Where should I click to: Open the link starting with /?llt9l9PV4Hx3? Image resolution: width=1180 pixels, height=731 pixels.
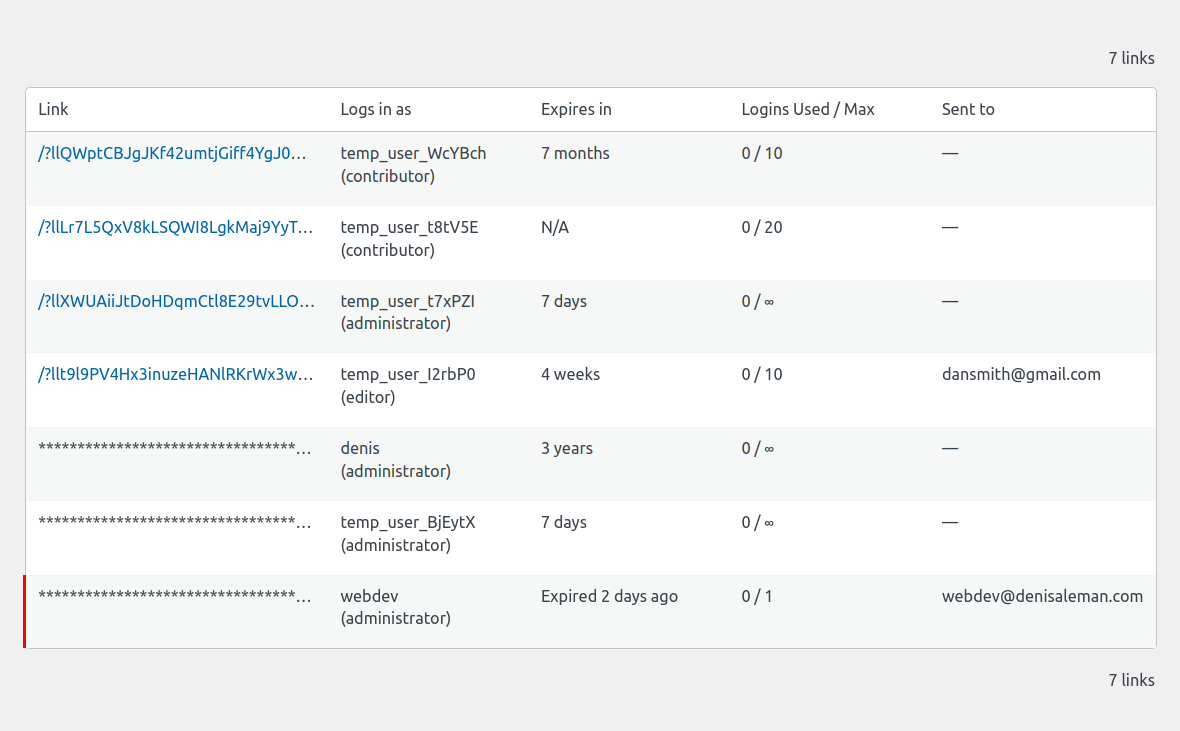176,374
